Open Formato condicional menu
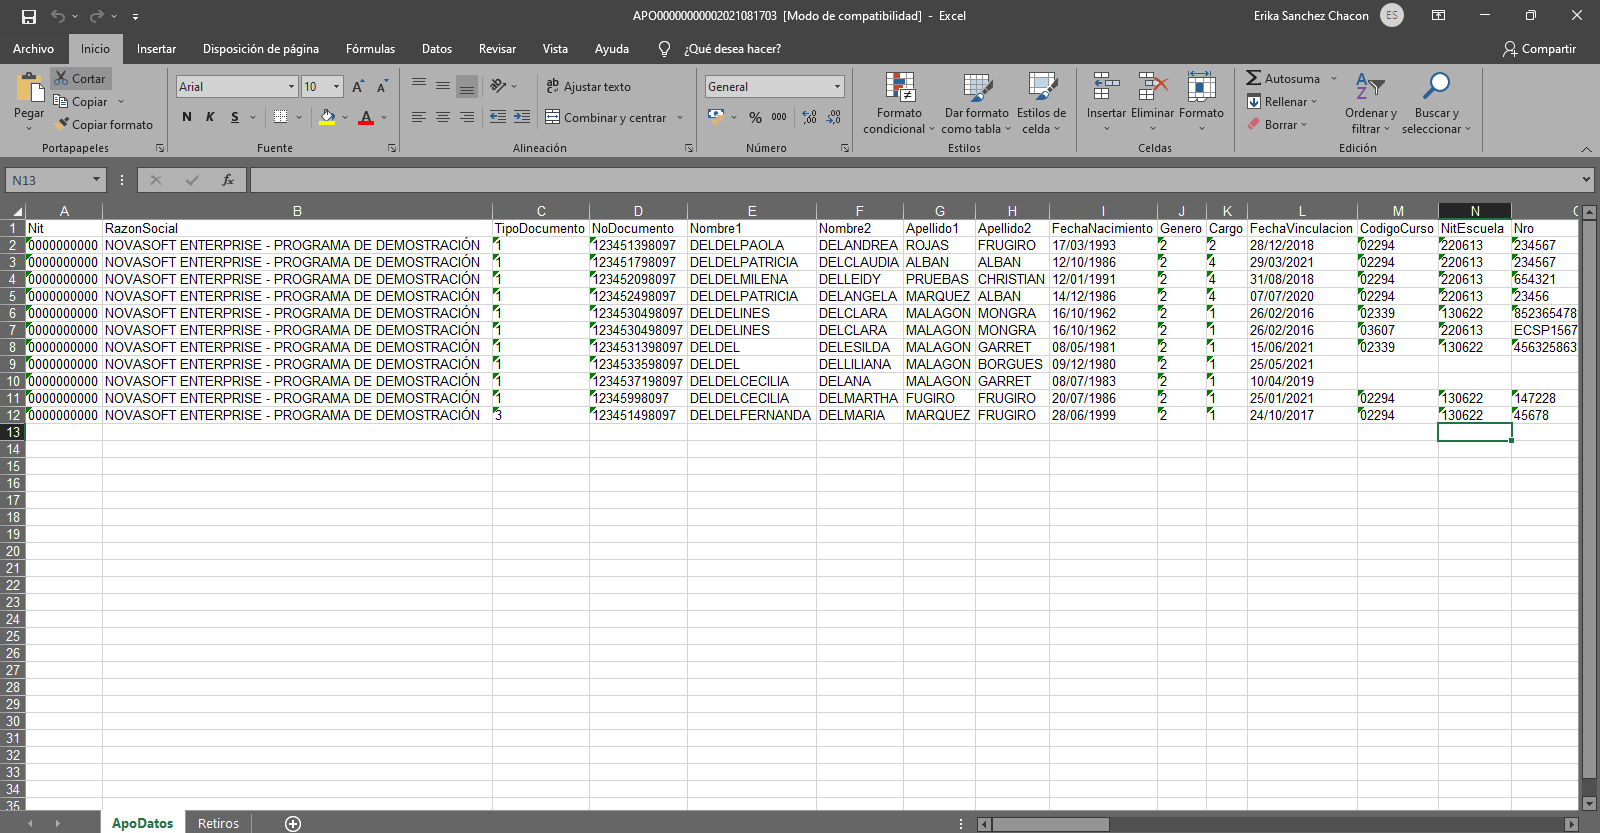 point(899,103)
